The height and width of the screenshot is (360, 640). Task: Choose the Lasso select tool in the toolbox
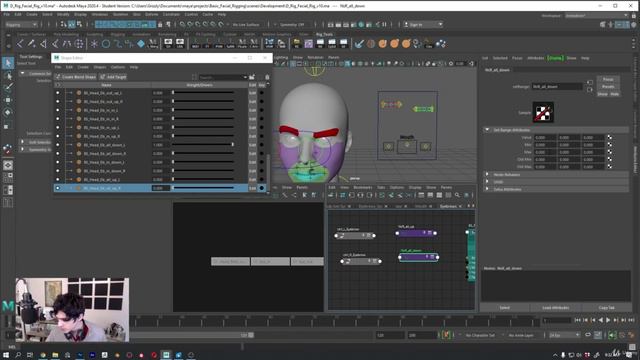(8, 75)
